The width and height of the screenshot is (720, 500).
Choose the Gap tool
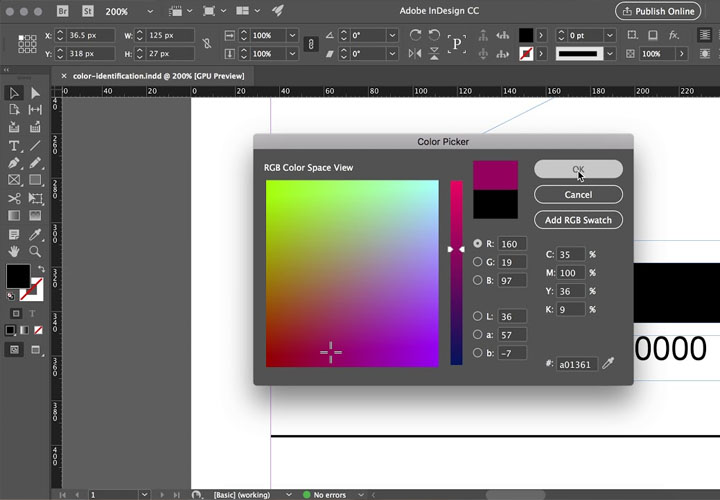click(x=35, y=110)
